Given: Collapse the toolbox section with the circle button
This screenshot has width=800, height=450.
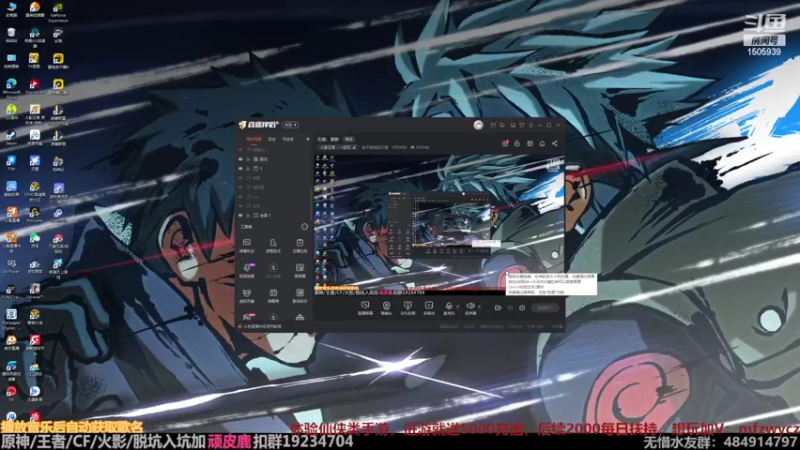Looking at the screenshot, I should coord(305,227).
